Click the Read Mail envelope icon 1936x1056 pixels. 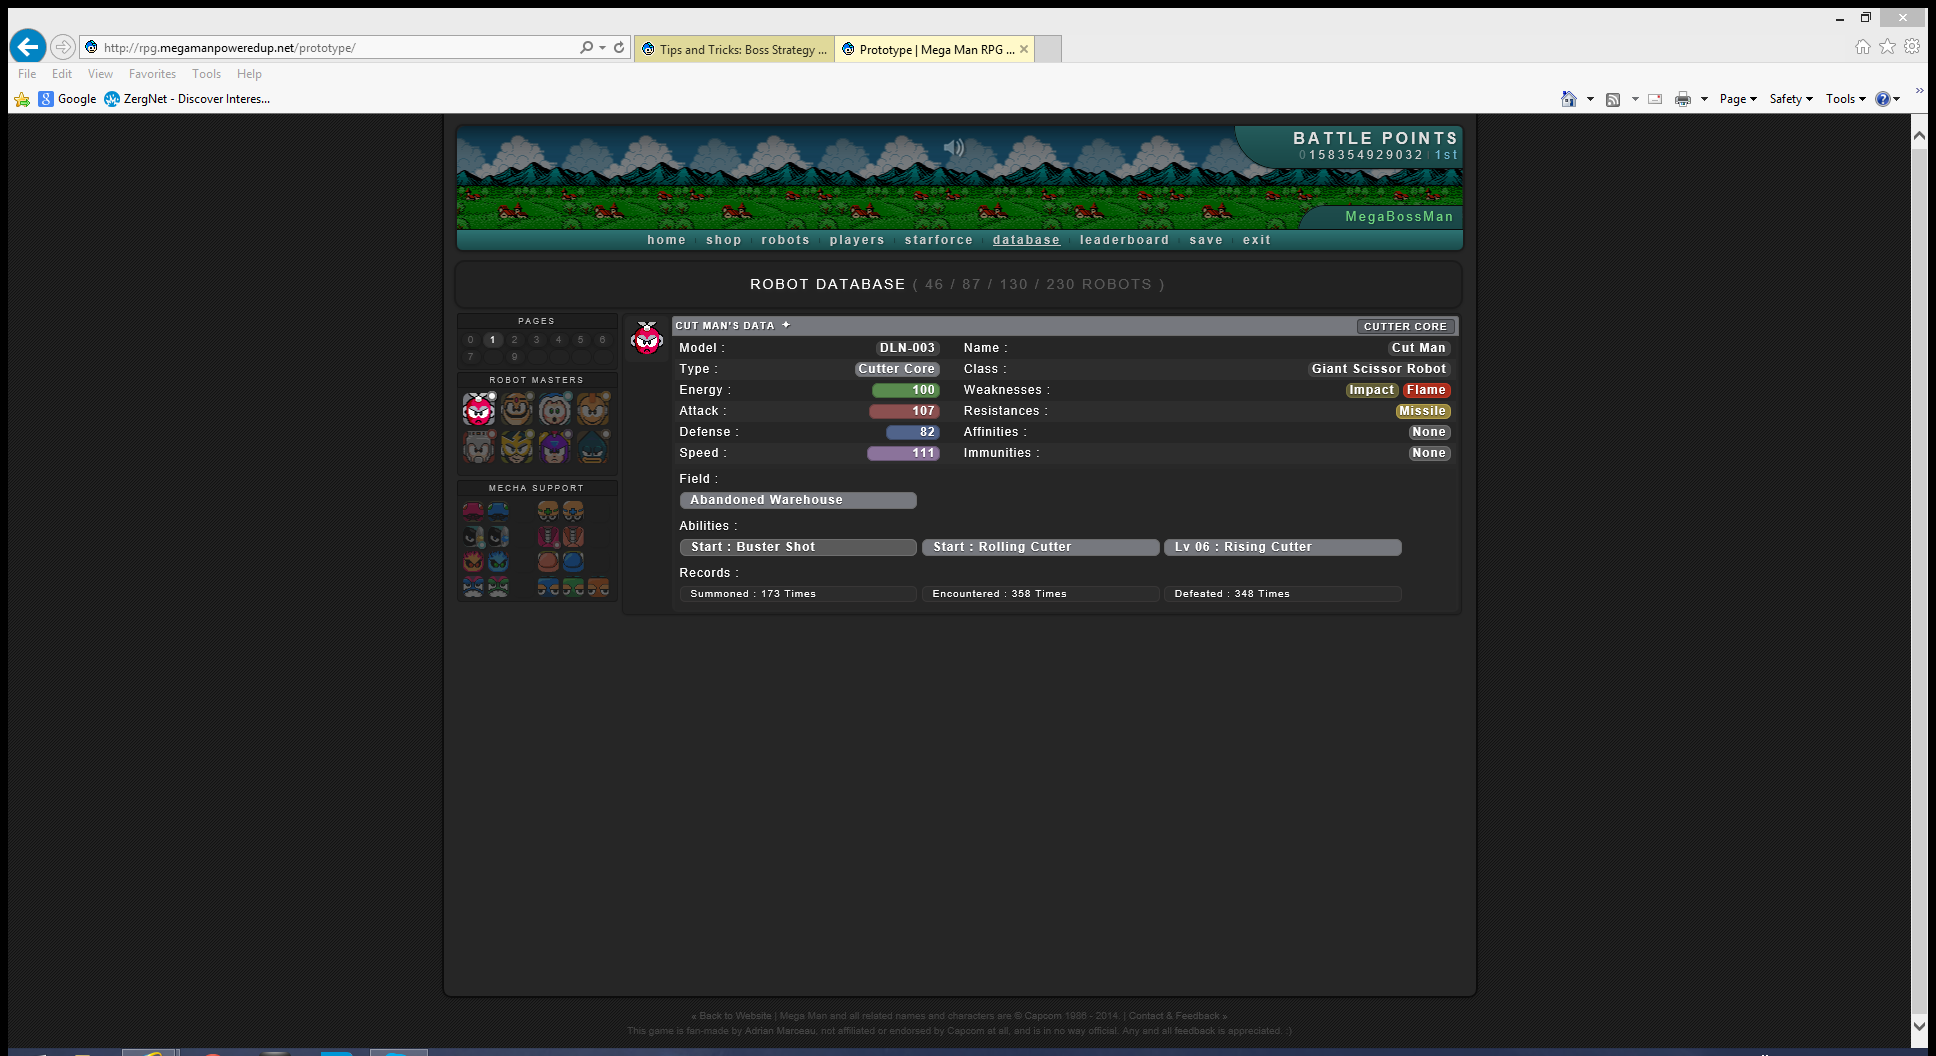[1655, 99]
